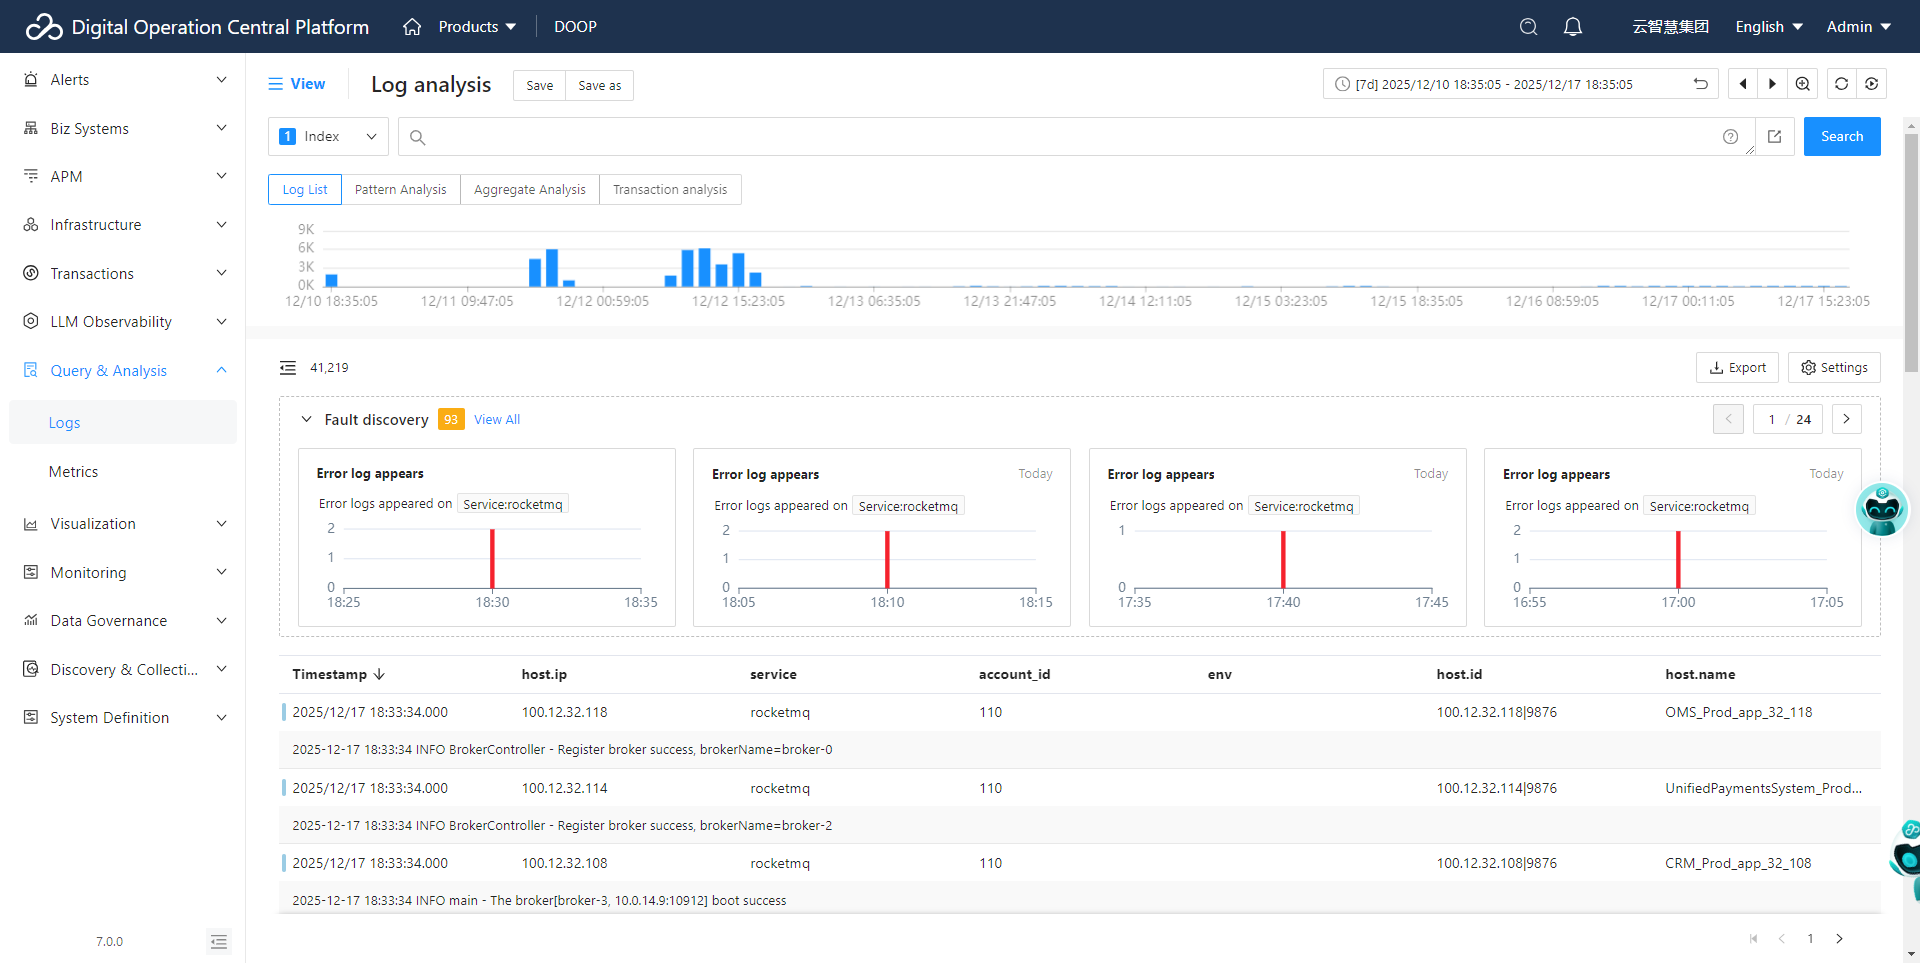
Task: Switch to the Pattern Analysis tab
Action: [400, 190]
